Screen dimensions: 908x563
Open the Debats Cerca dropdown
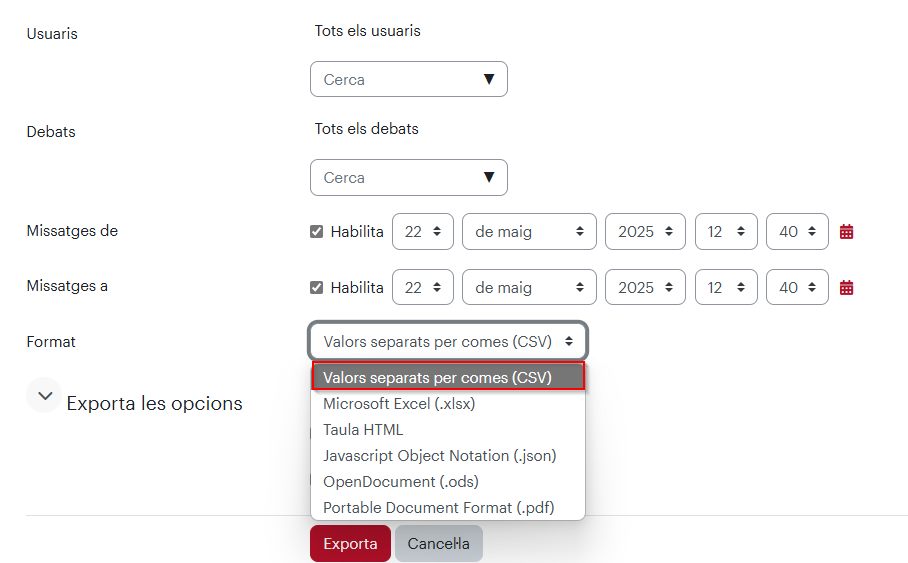tap(409, 178)
